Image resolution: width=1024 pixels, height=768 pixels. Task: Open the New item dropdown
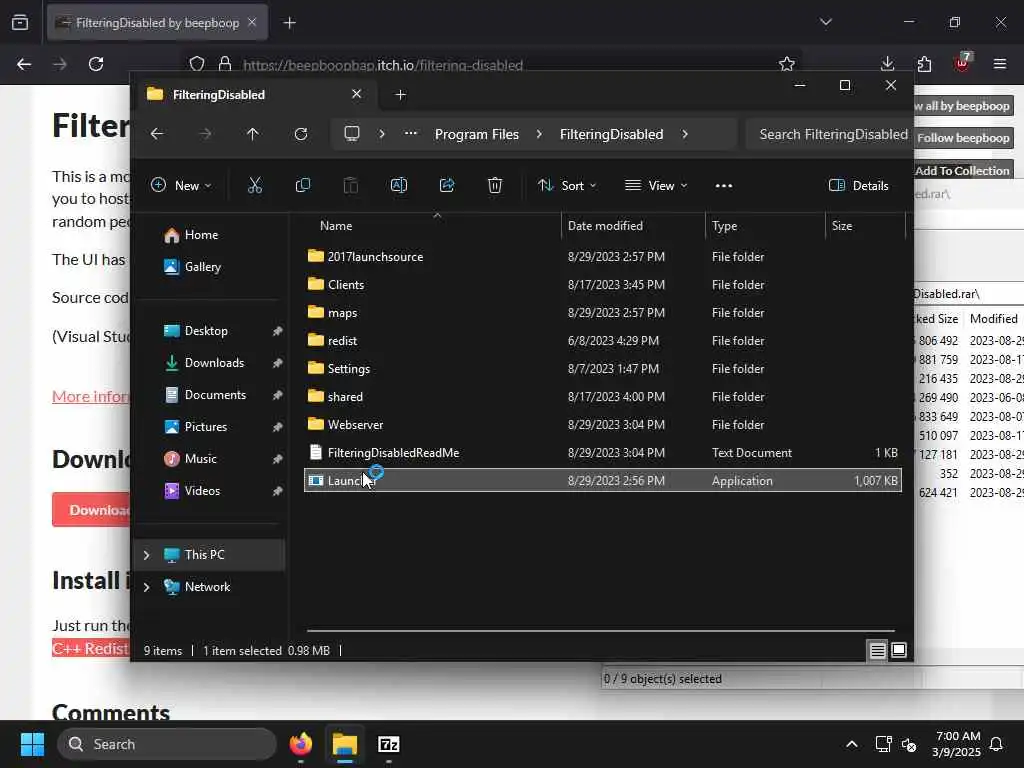pos(181,185)
